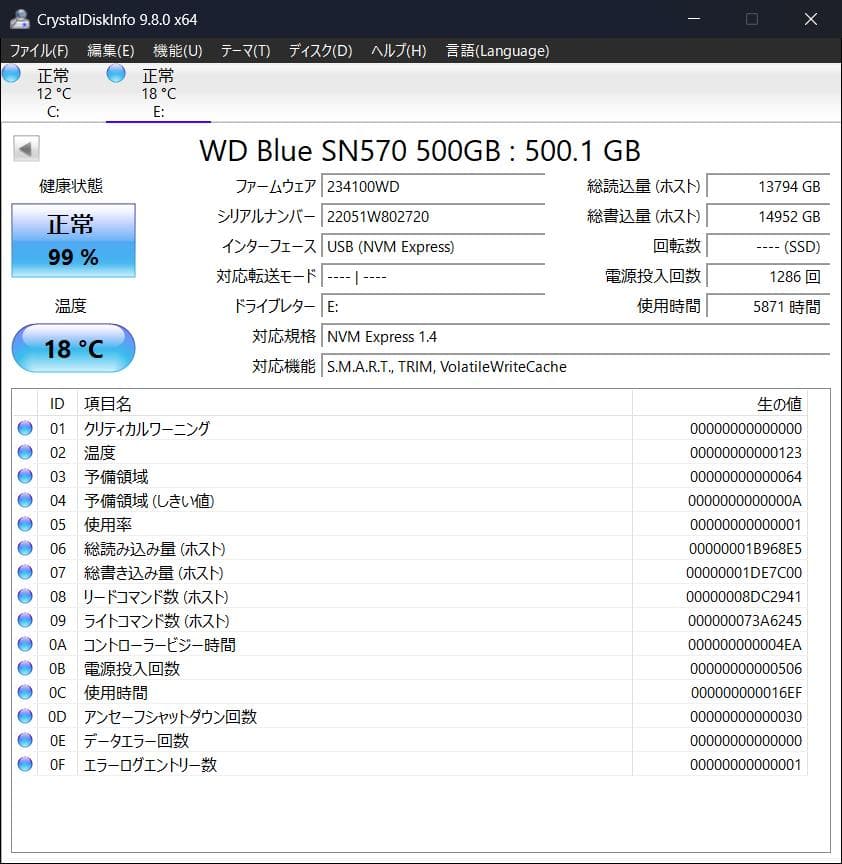Click the 項目名 column header
Viewport: 842px width, 864px height.
click(x=355, y=404)
